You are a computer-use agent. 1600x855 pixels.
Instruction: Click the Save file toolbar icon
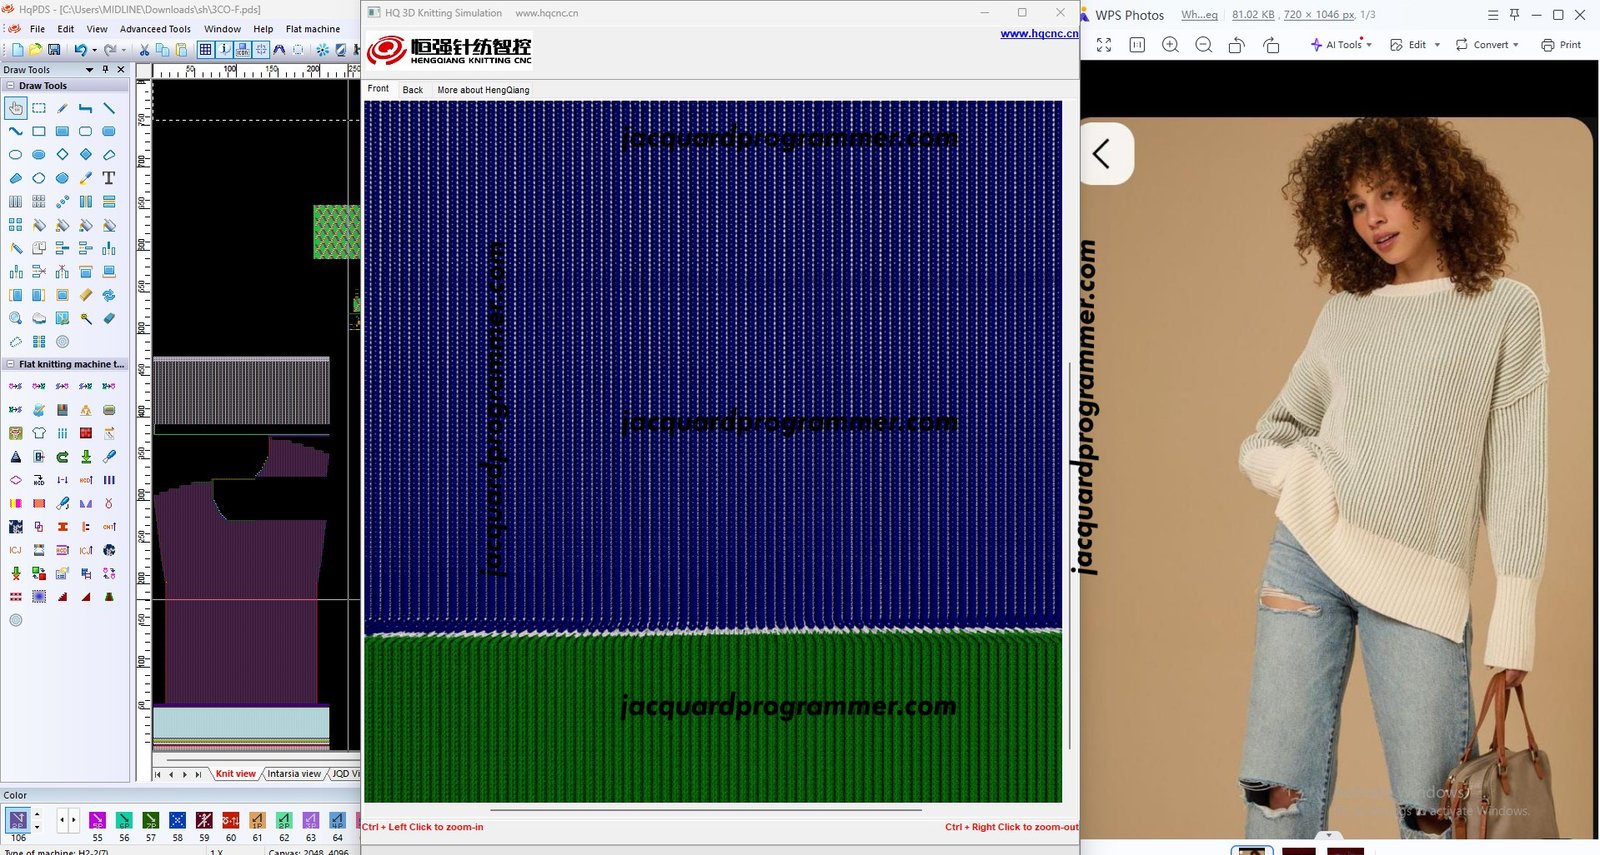54,50
